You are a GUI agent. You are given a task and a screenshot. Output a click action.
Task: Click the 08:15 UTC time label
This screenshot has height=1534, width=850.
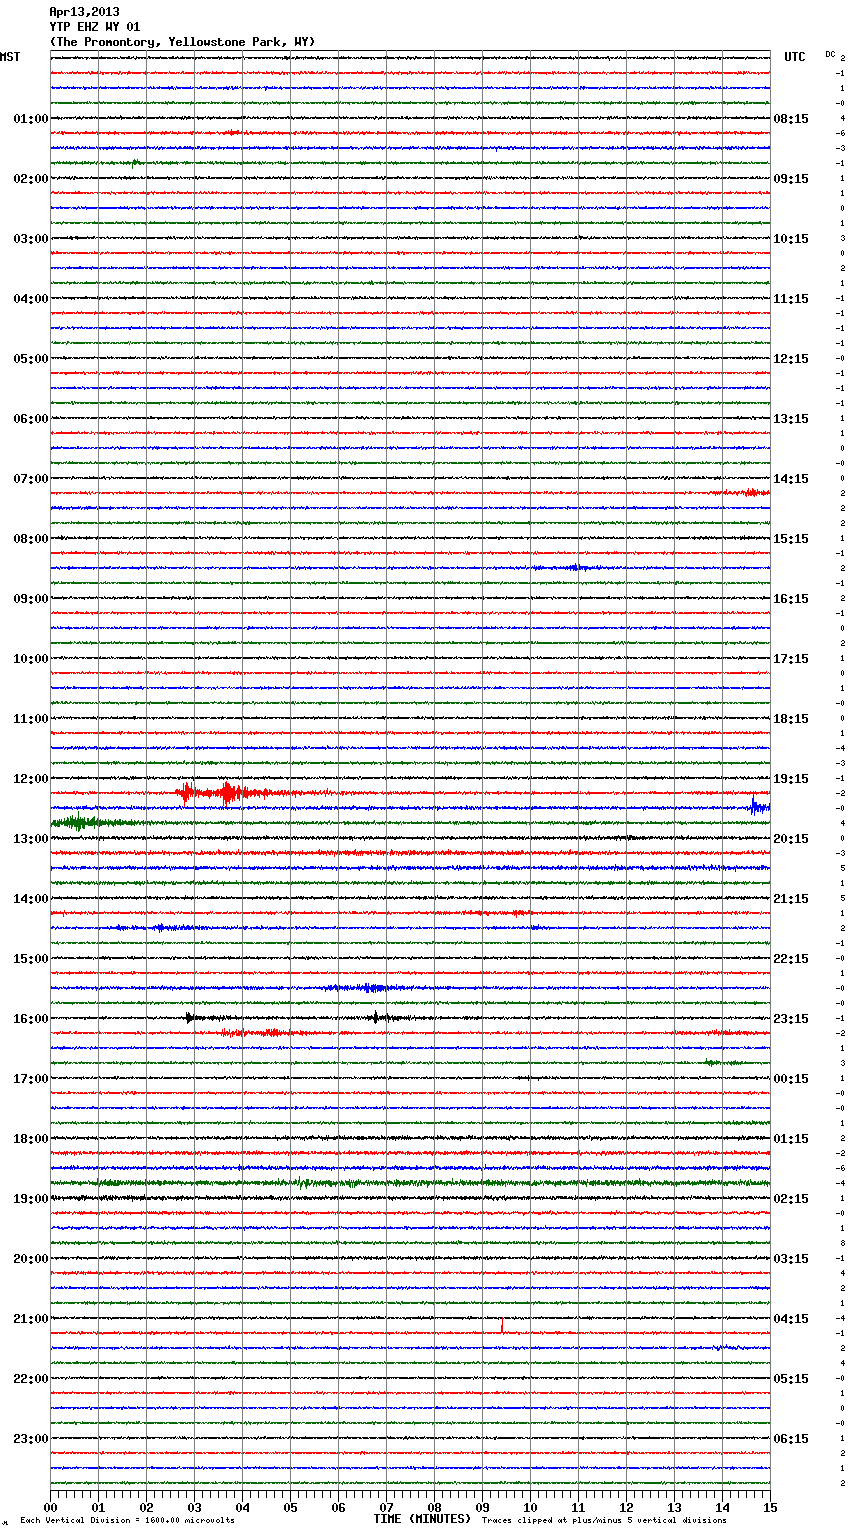point(791,119)
